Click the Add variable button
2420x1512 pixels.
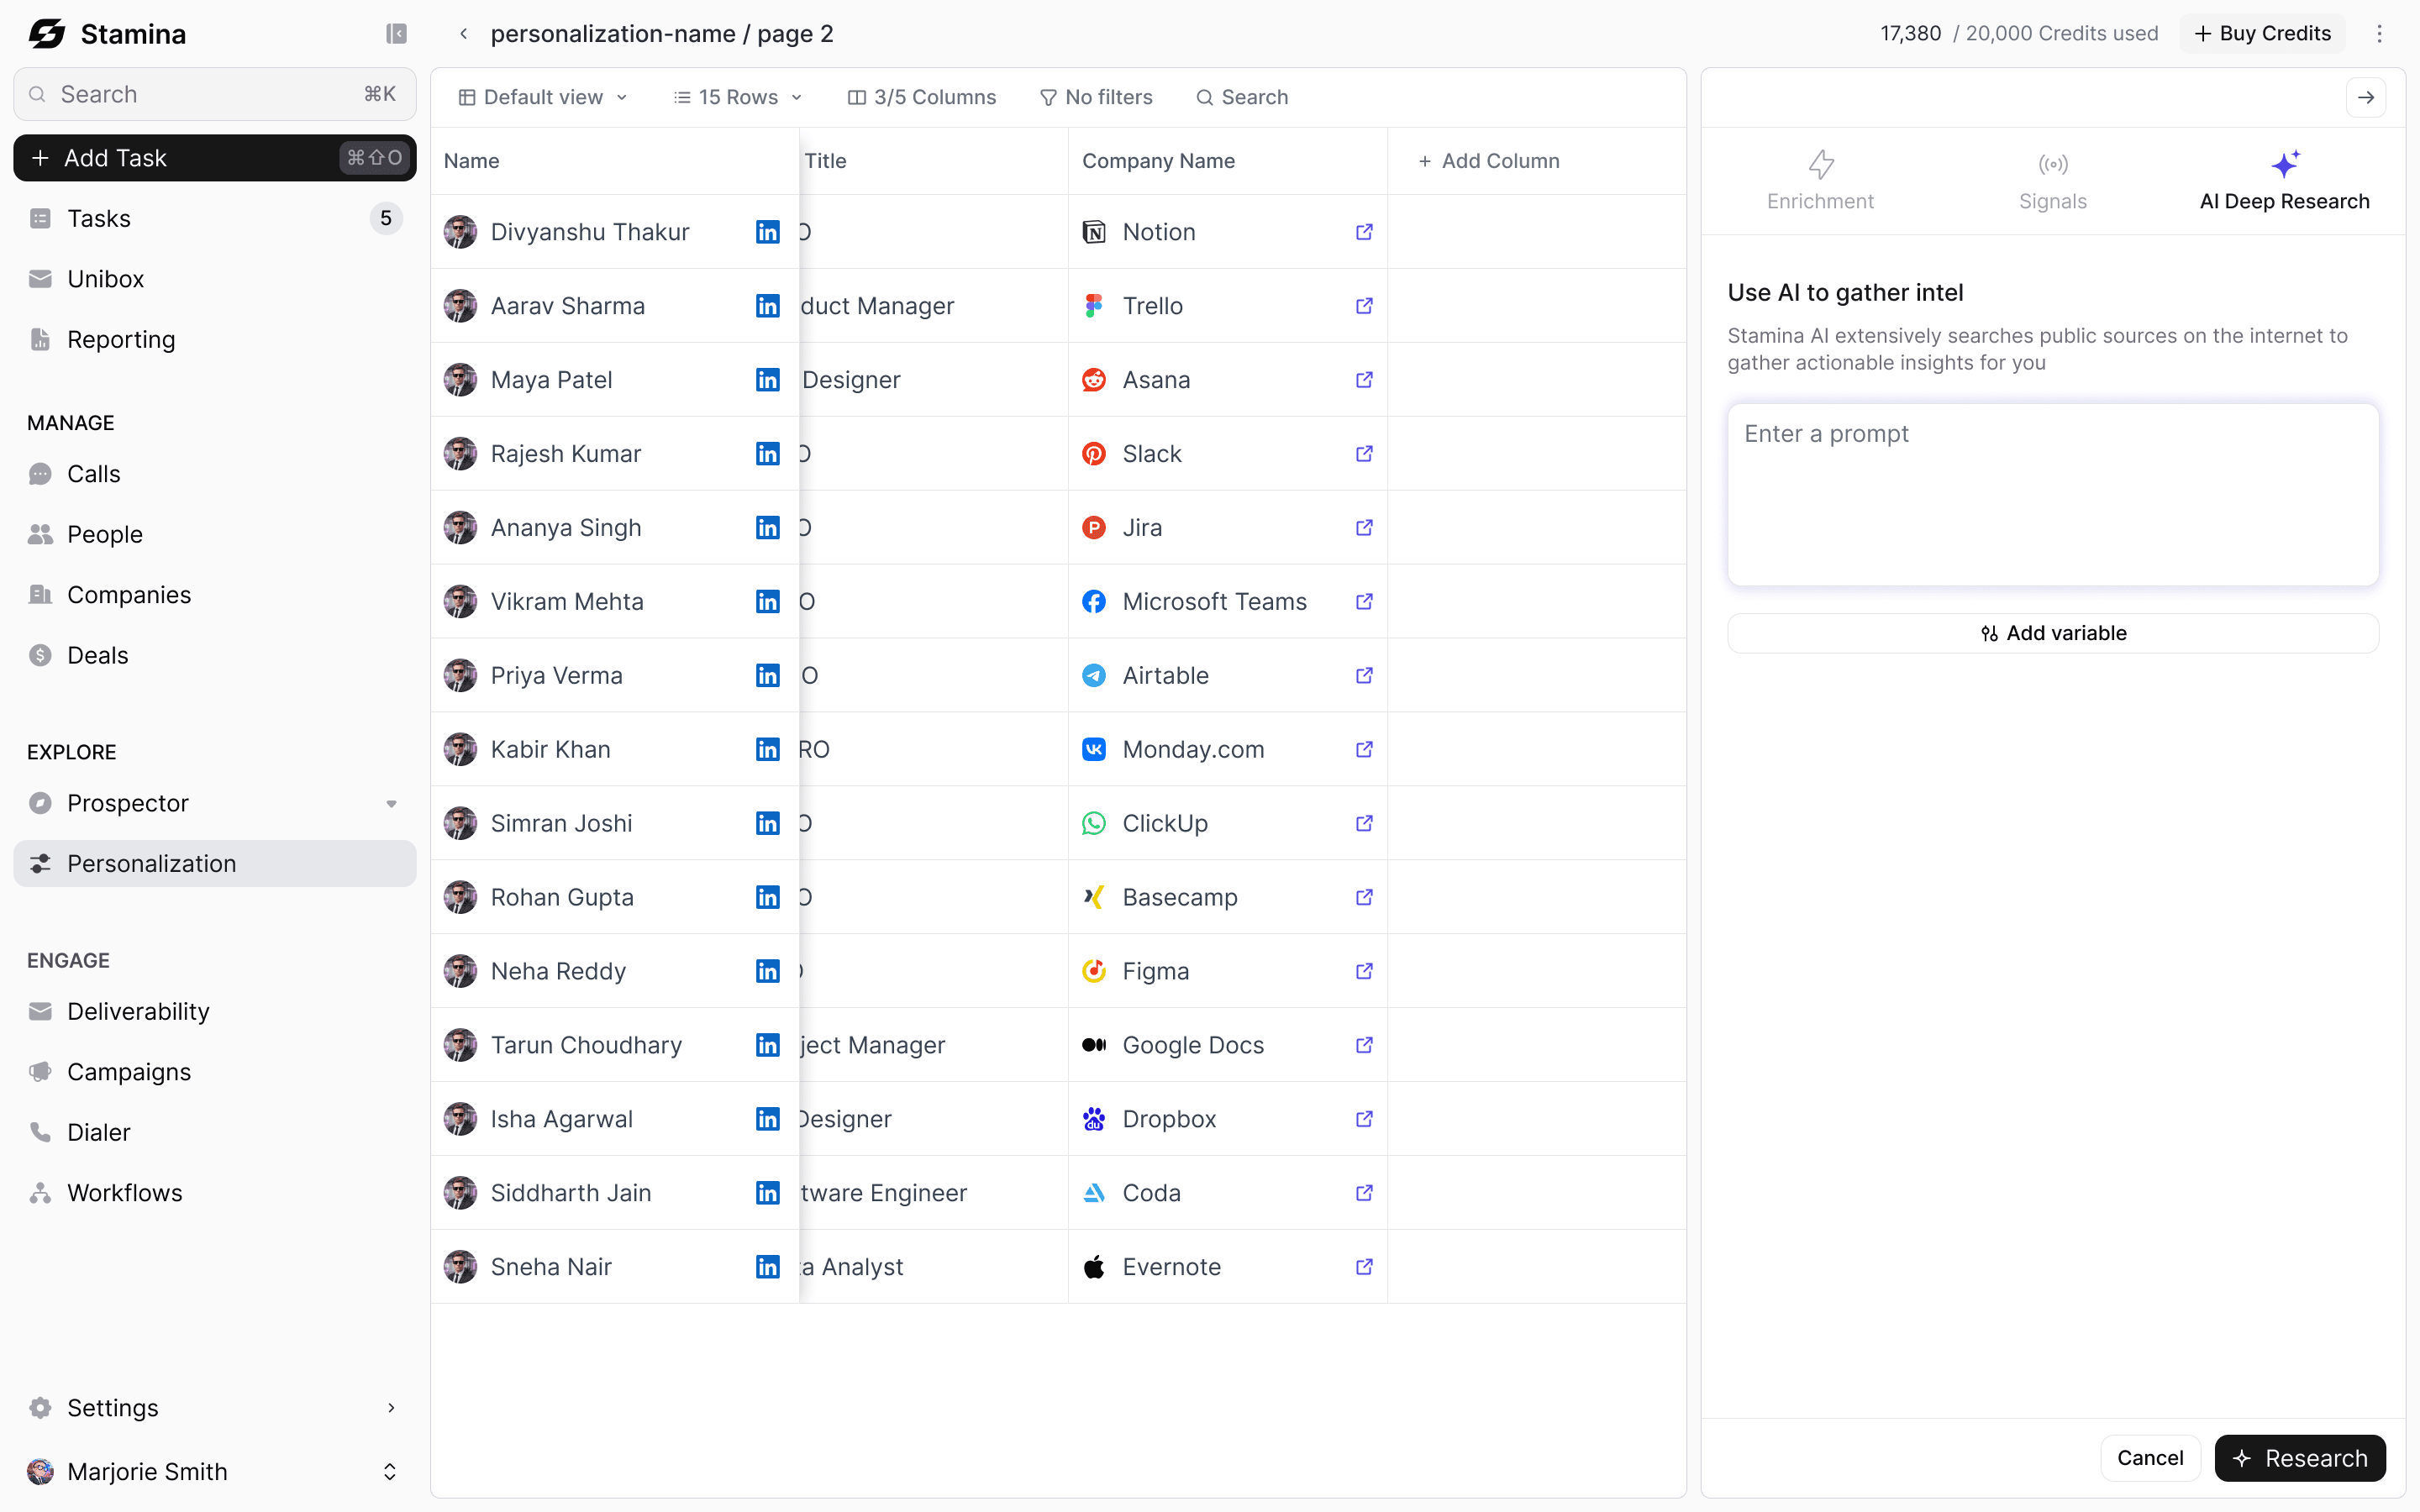click(2052, 633)
